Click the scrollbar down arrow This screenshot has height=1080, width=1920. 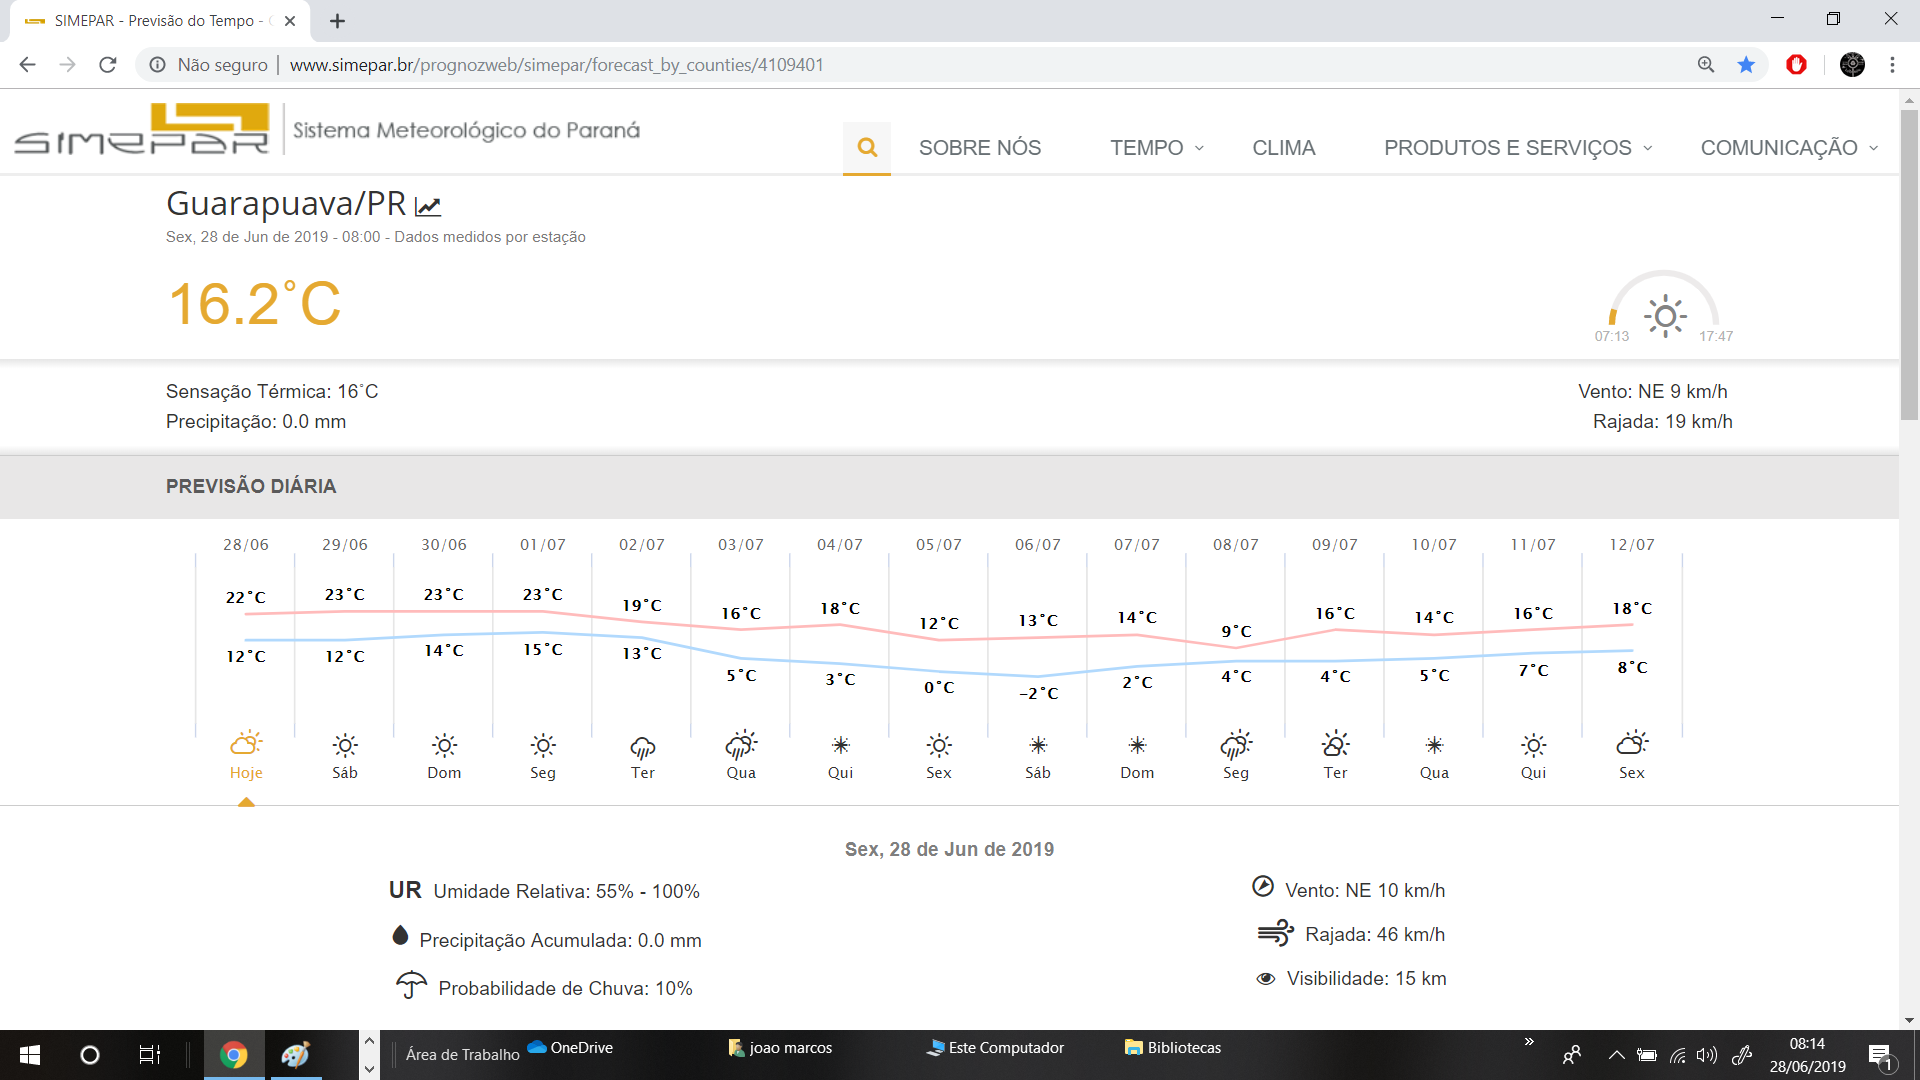(1909, 1020)
